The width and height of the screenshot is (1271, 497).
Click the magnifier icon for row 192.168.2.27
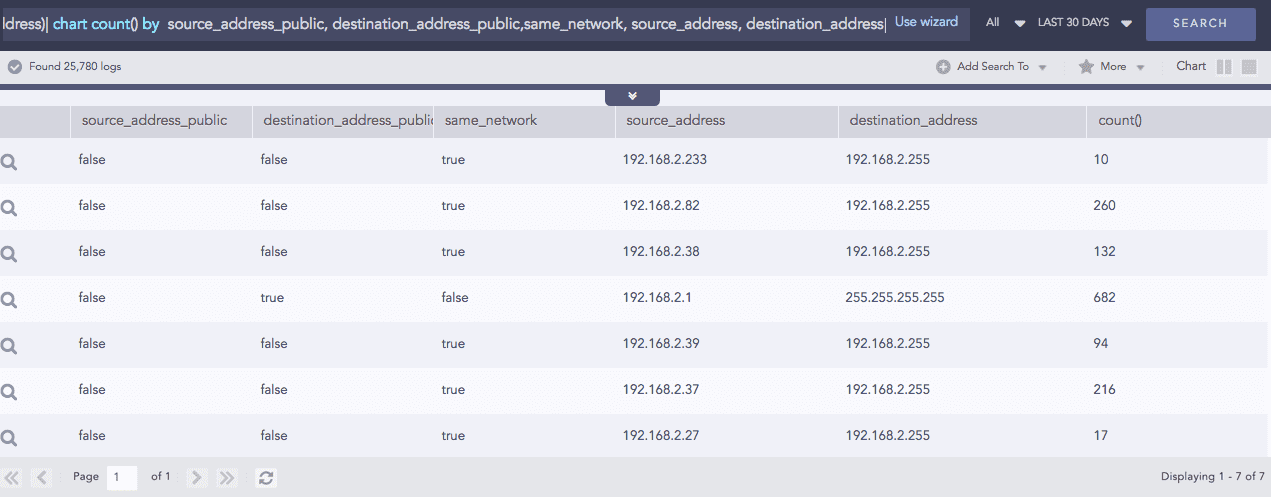point(9,437)
